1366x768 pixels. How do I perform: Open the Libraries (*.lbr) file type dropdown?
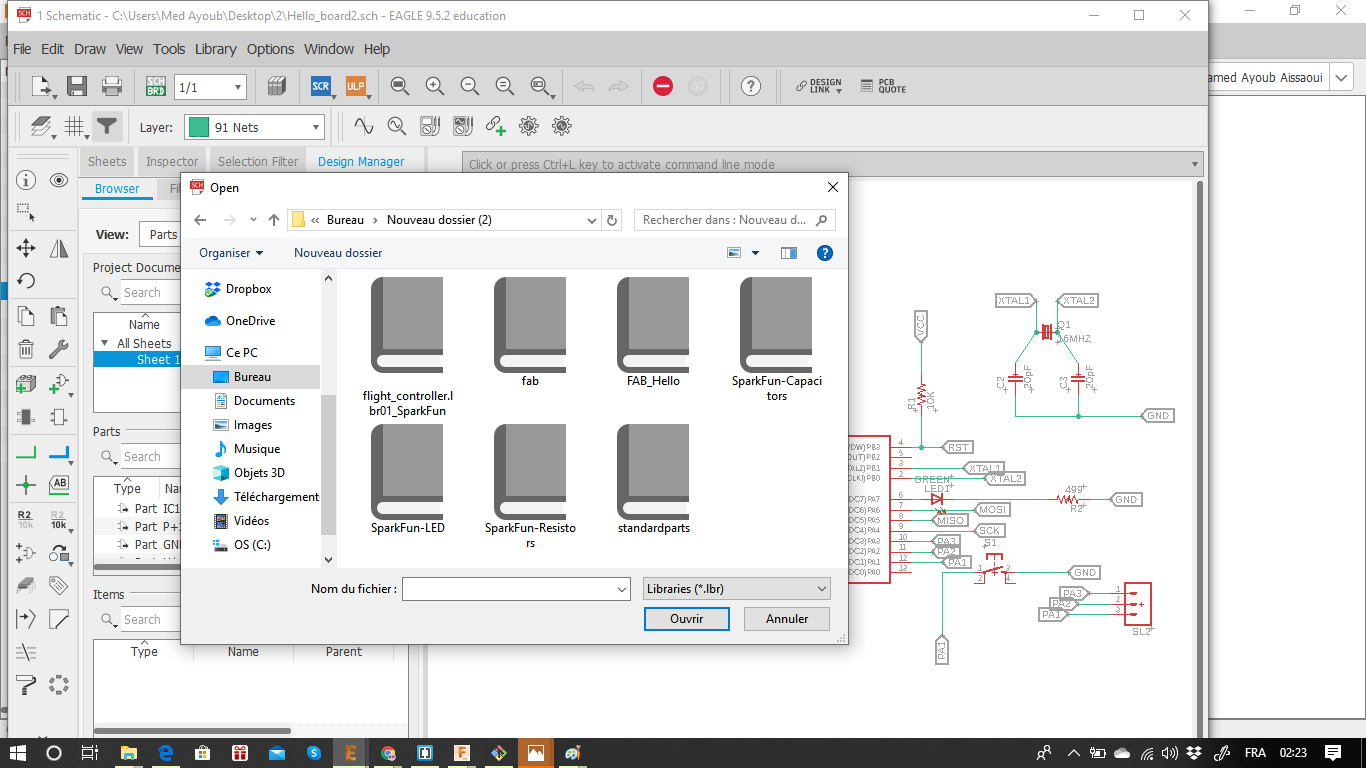pos(737,589)
